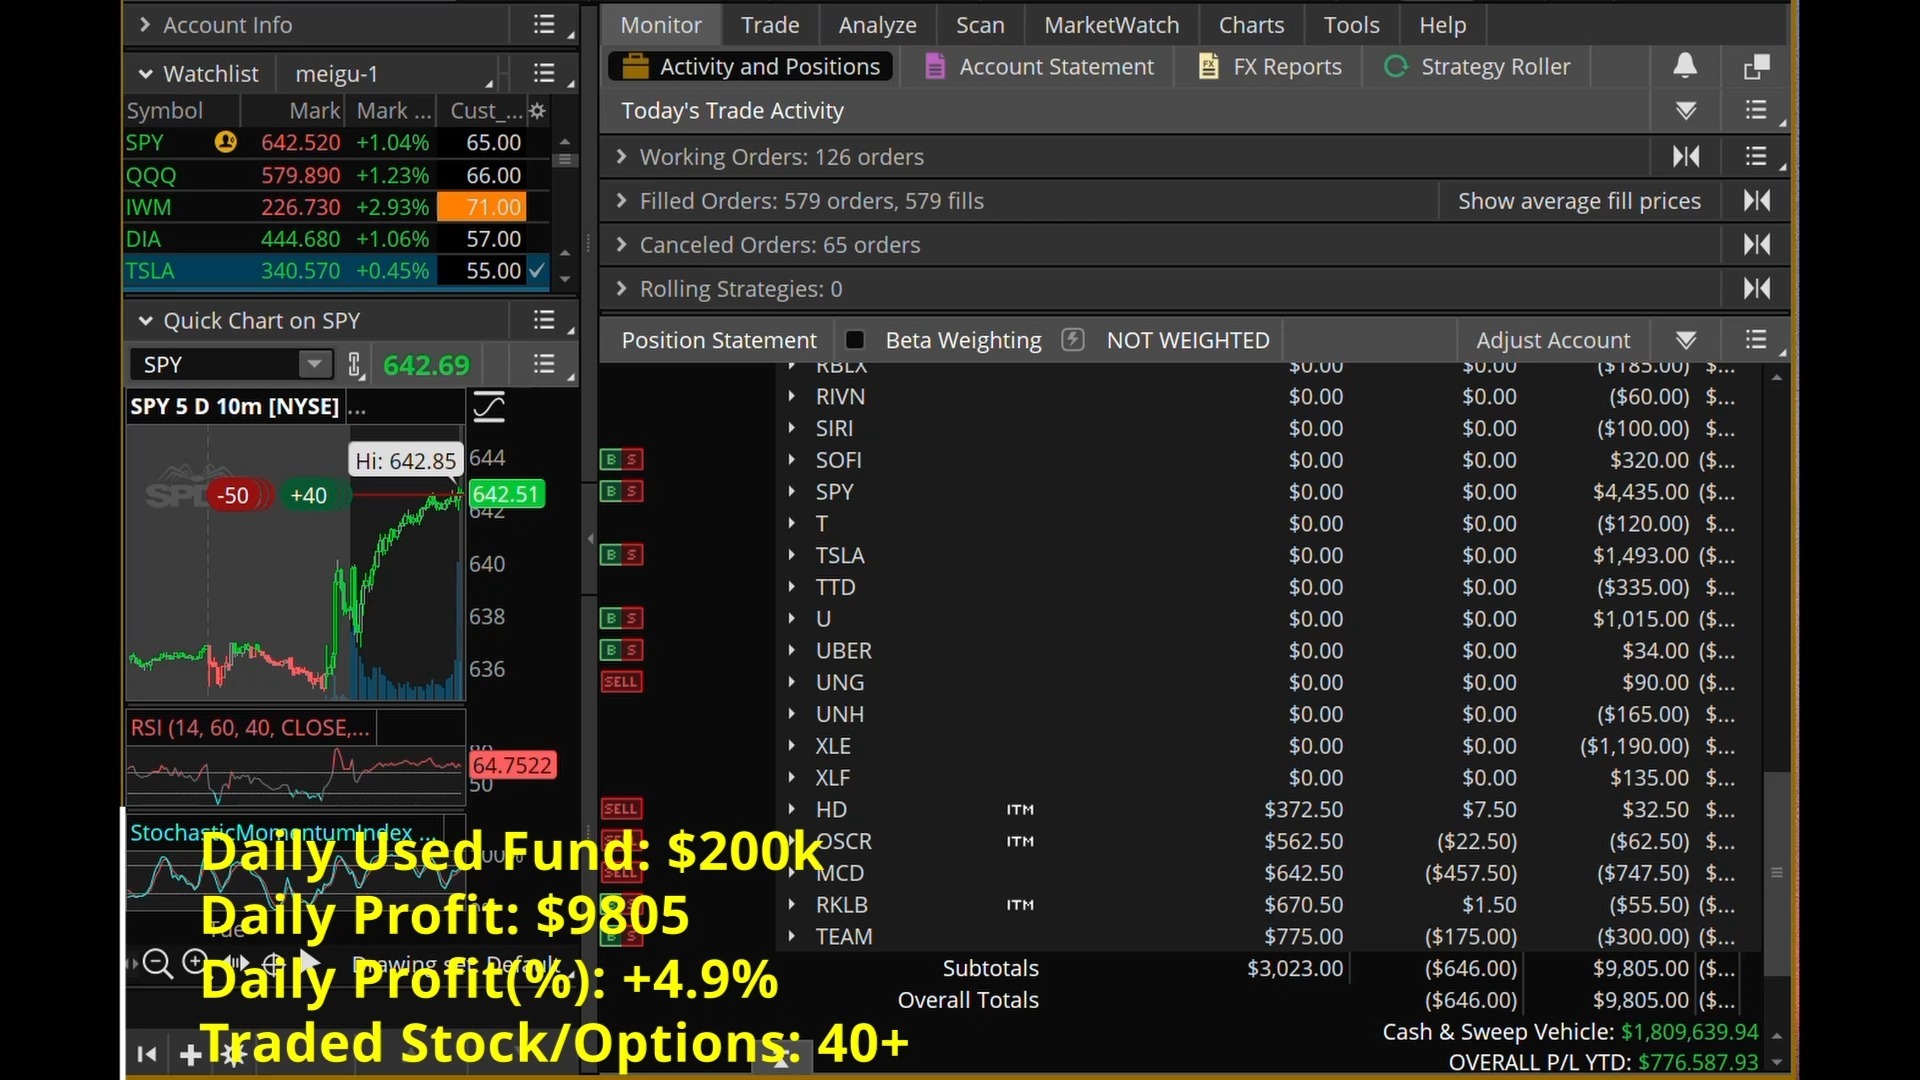Open Position Statement list menu icon

coord(1756,341)
